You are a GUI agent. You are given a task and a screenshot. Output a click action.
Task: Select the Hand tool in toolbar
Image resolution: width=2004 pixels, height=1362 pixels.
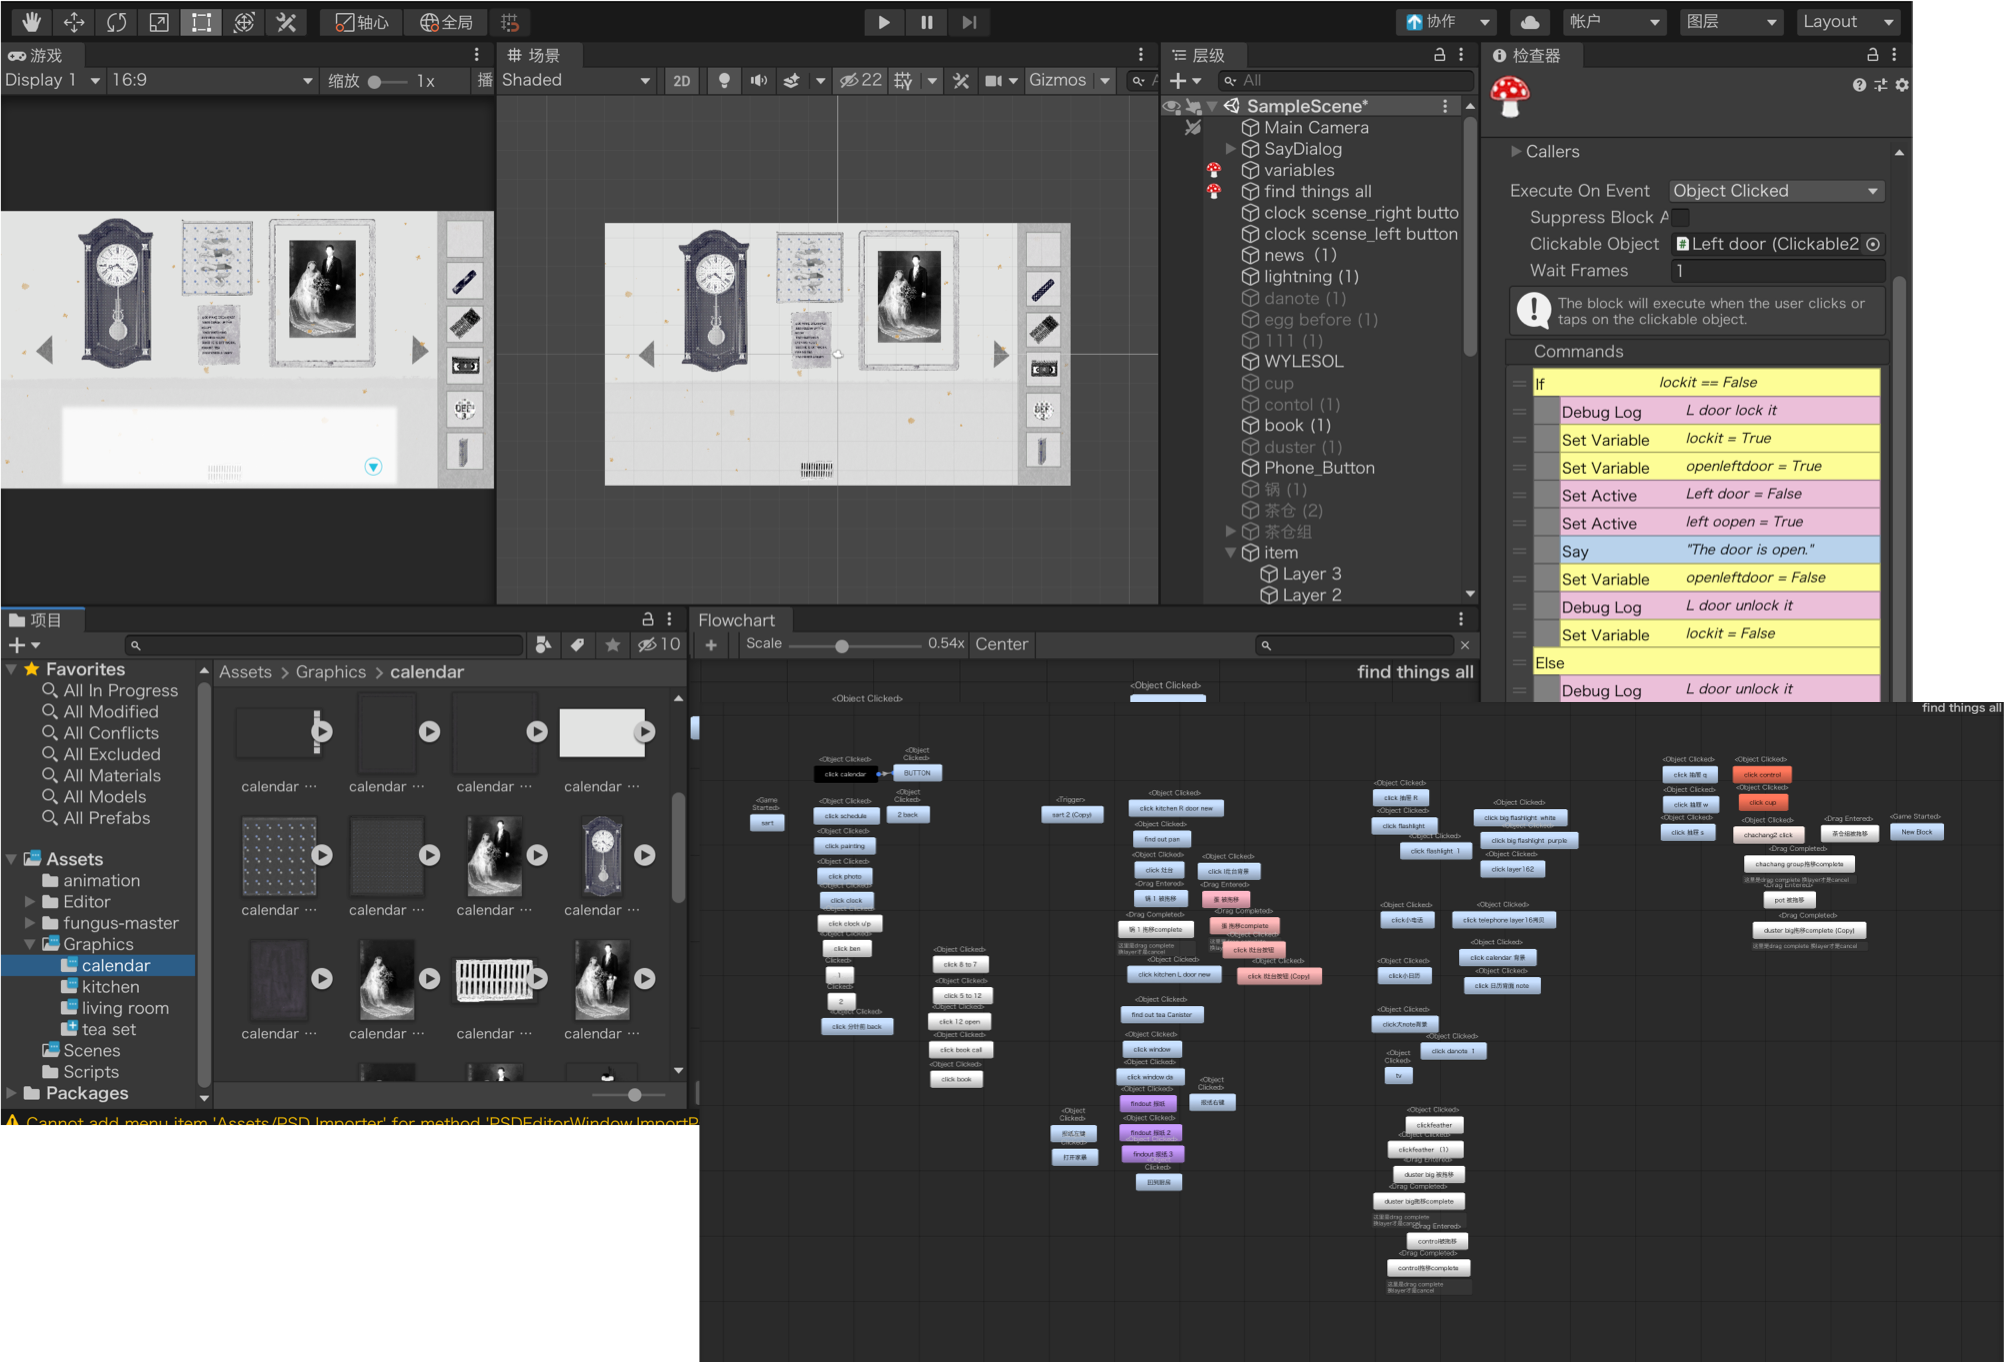[31, 22]
